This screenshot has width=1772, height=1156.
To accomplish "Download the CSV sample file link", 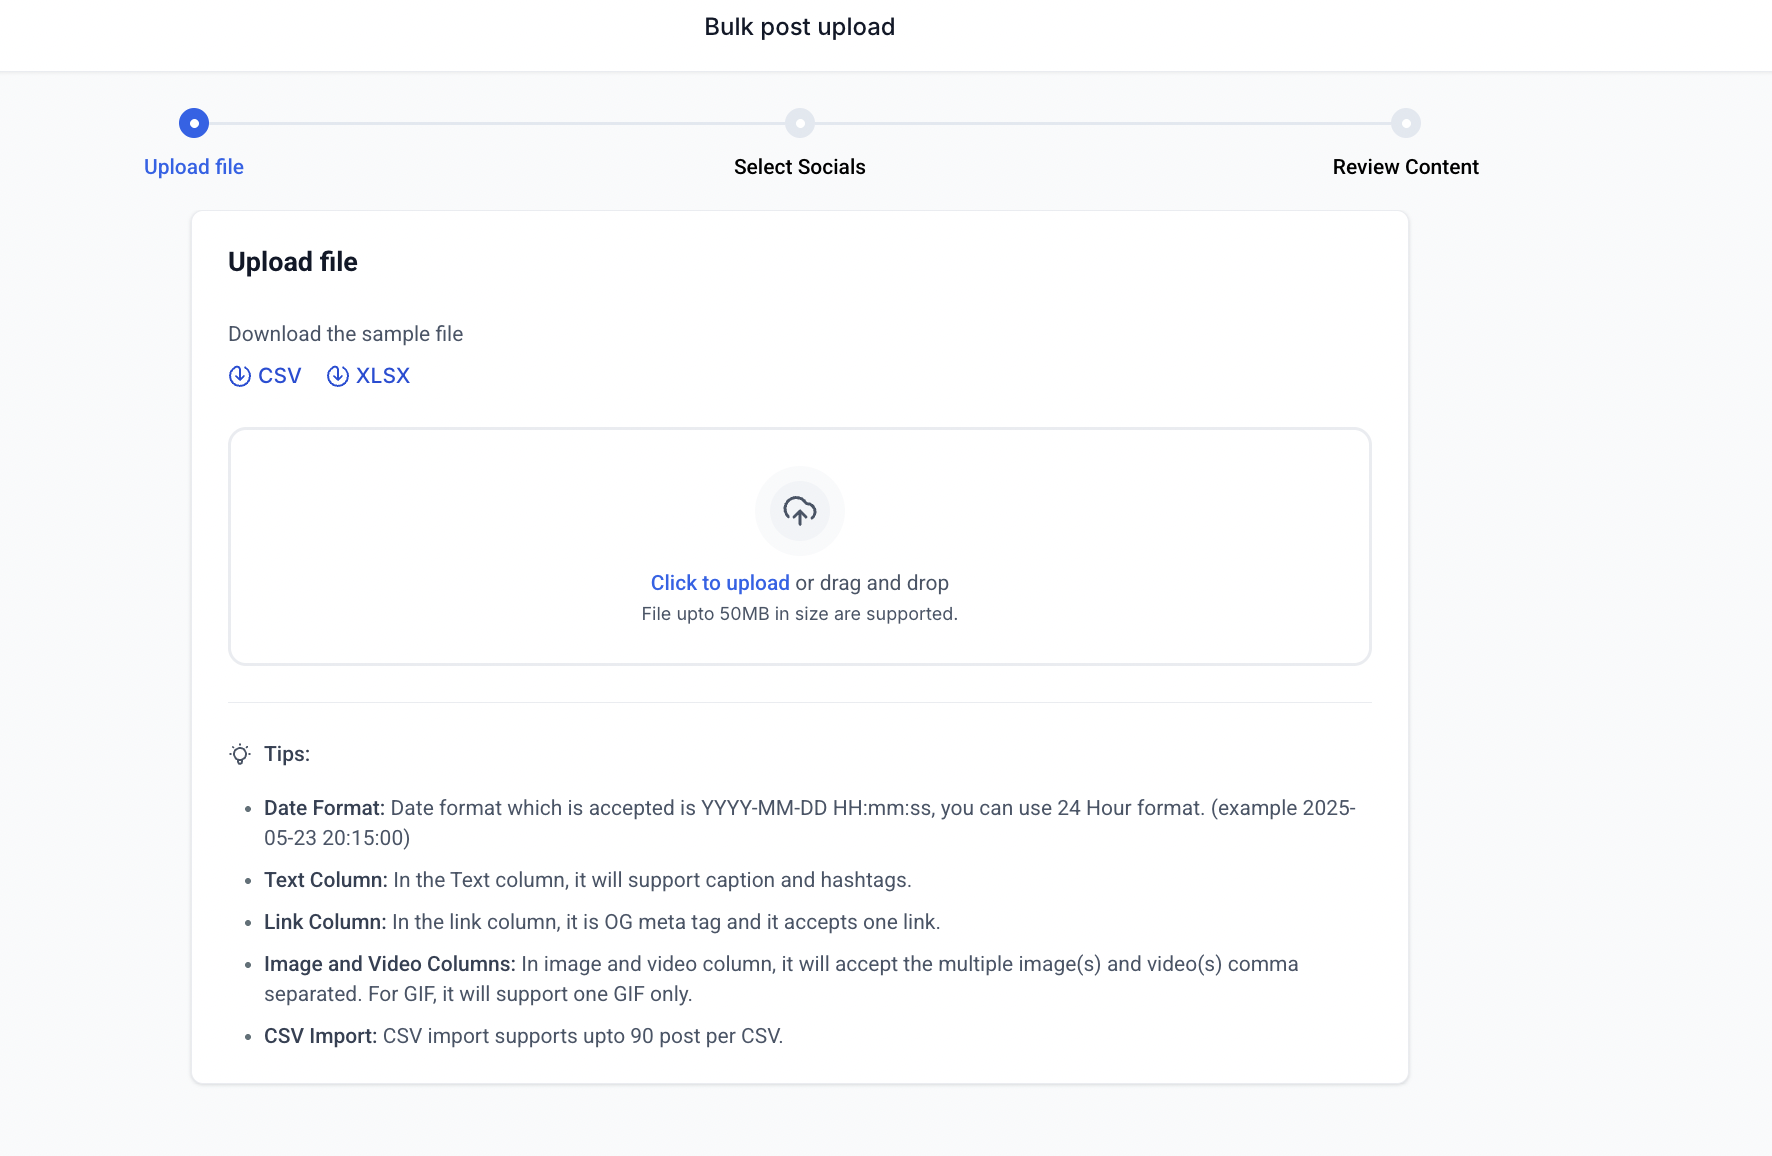I will [x=279, y=376].
